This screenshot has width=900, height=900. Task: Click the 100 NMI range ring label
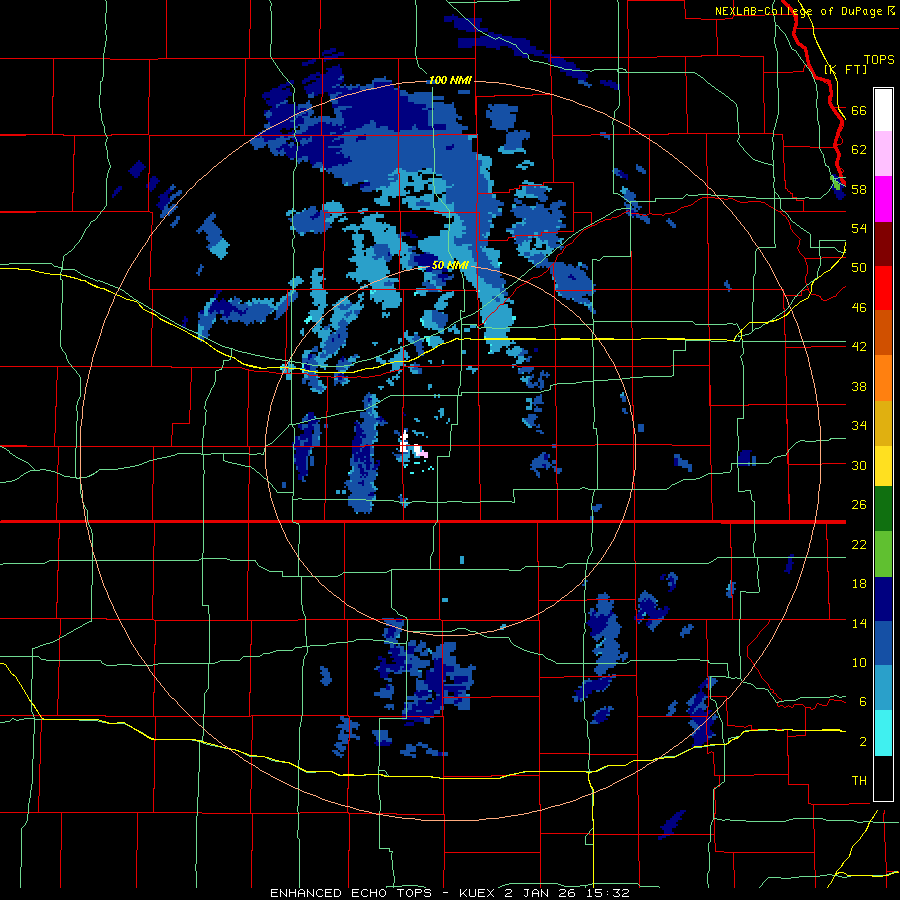click(451, 80)
